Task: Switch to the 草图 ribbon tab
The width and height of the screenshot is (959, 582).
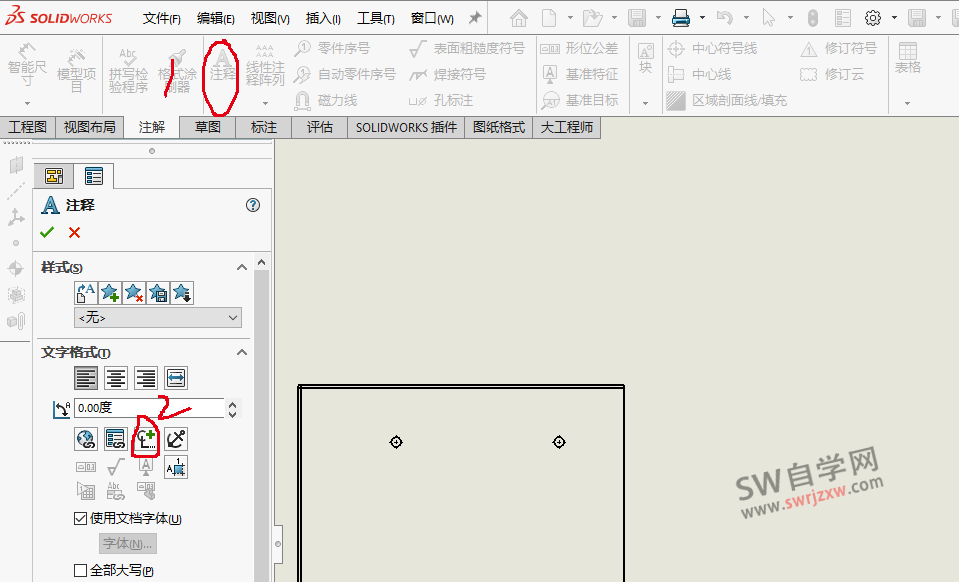Action: click(x=206, y=127)
